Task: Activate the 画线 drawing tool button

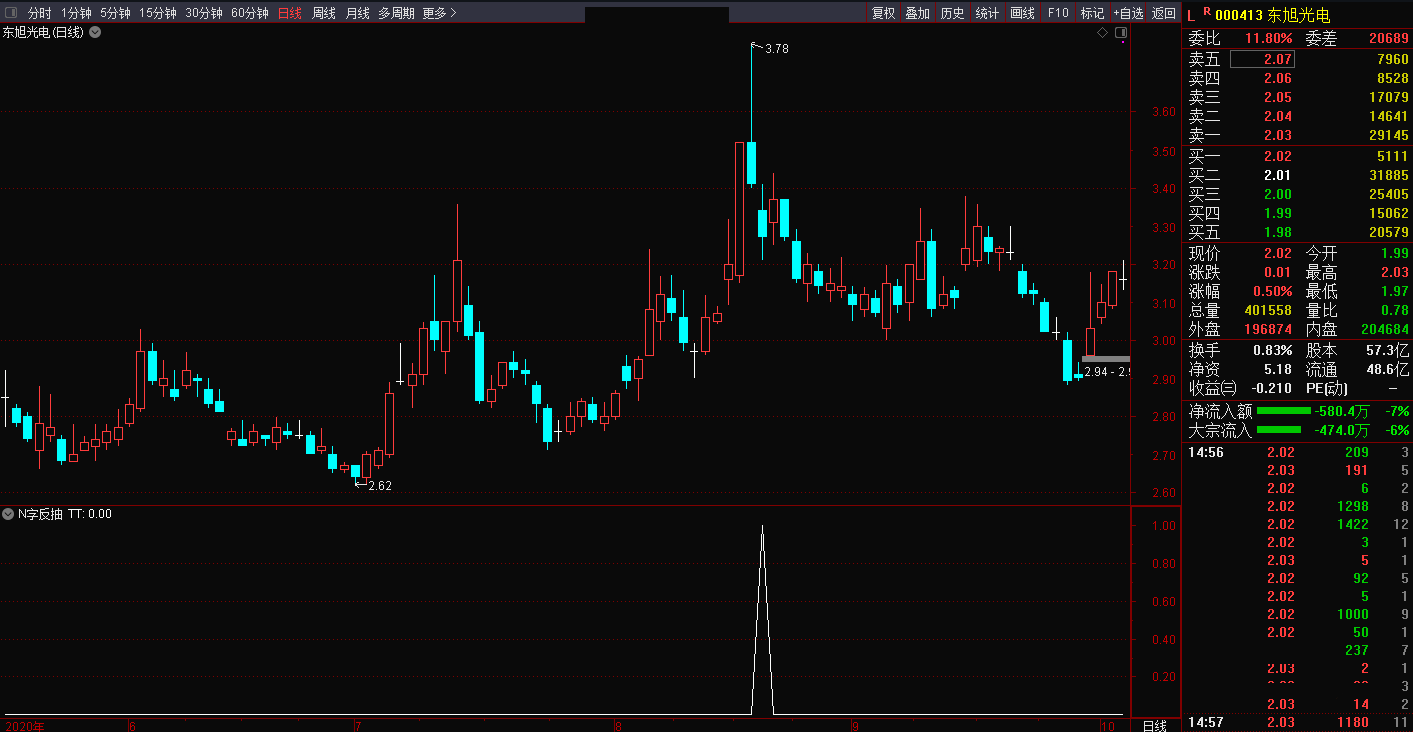Action: click(x=1022, y=13)
